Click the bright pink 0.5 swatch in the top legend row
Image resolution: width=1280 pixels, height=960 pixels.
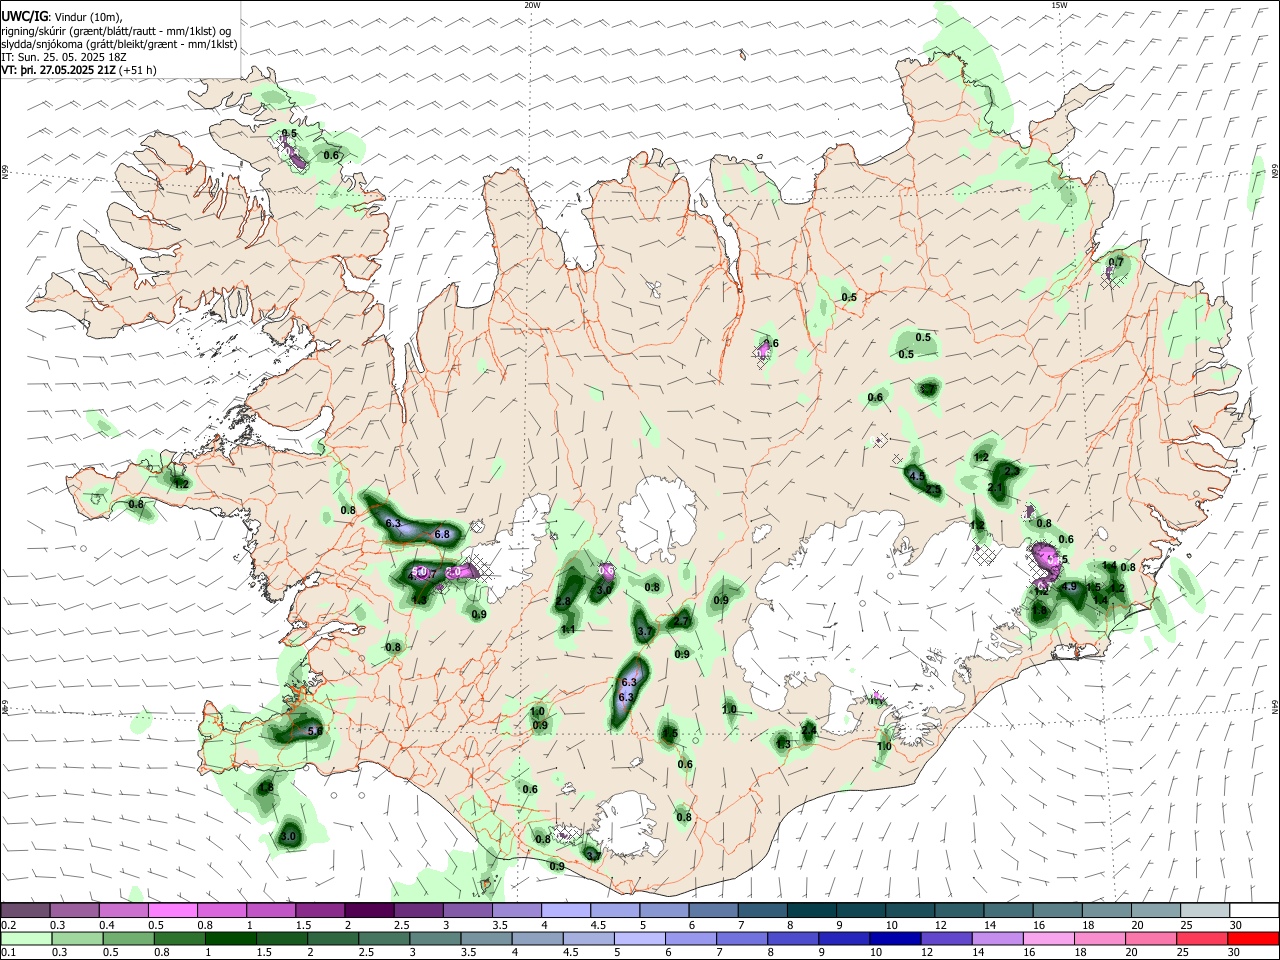172,910
